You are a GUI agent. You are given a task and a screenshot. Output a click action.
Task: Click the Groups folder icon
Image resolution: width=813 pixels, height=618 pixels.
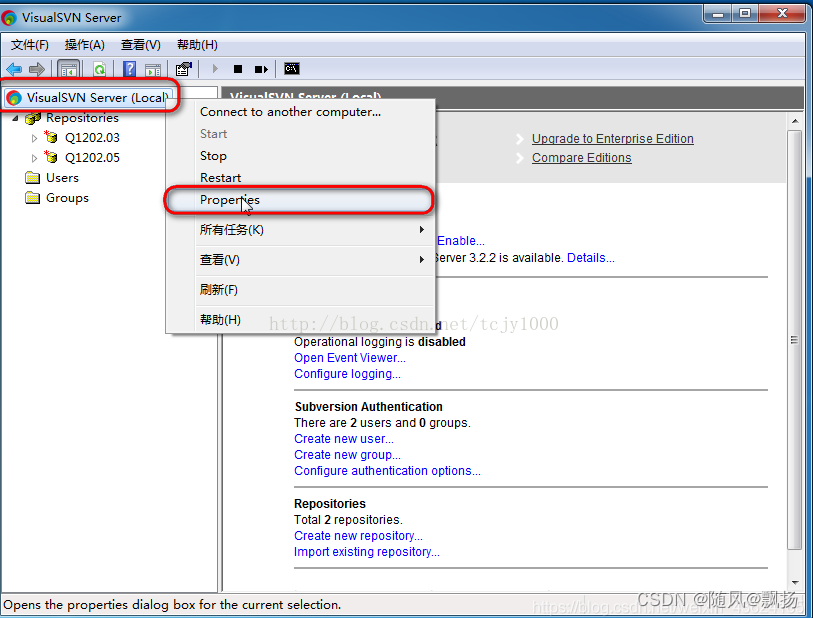[33, 198]
